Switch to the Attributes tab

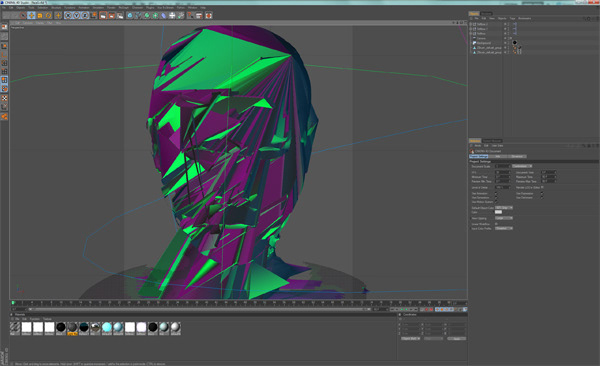pos(475,141)
